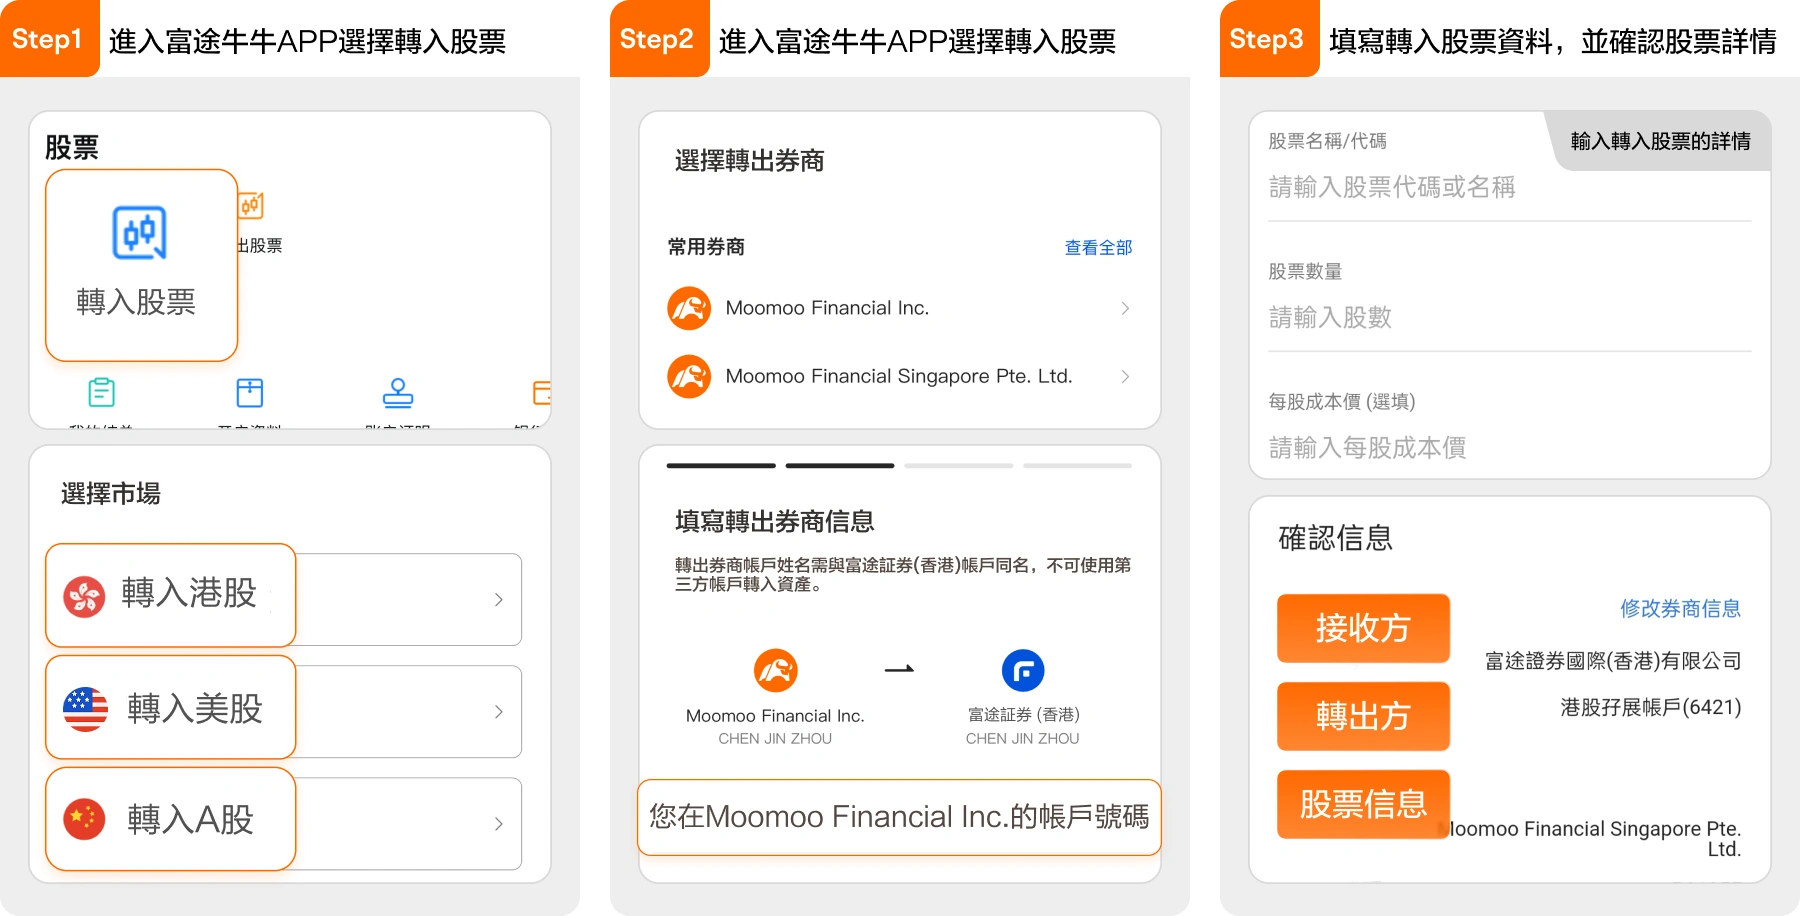
Task: Click the 修改券商信息 link
Action: pyautogui.click(x=1680, y=608)
